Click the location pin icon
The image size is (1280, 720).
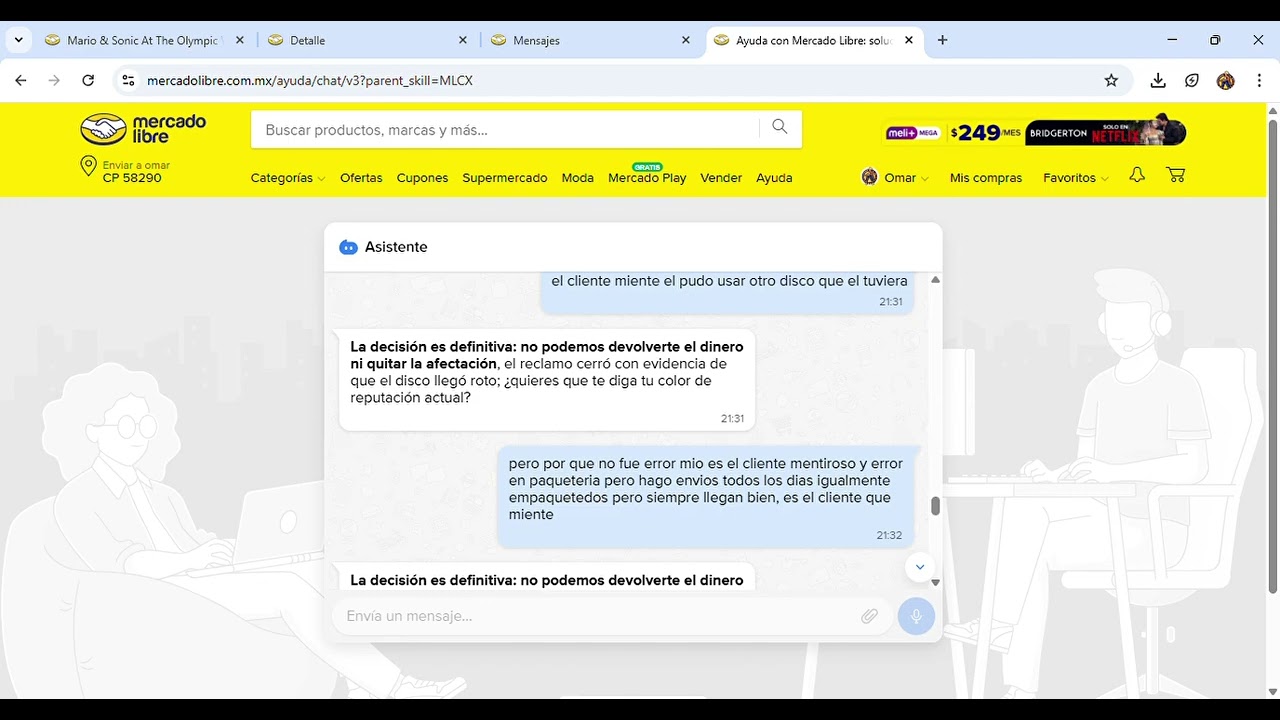pyautogui.click(x=88, y=166)
